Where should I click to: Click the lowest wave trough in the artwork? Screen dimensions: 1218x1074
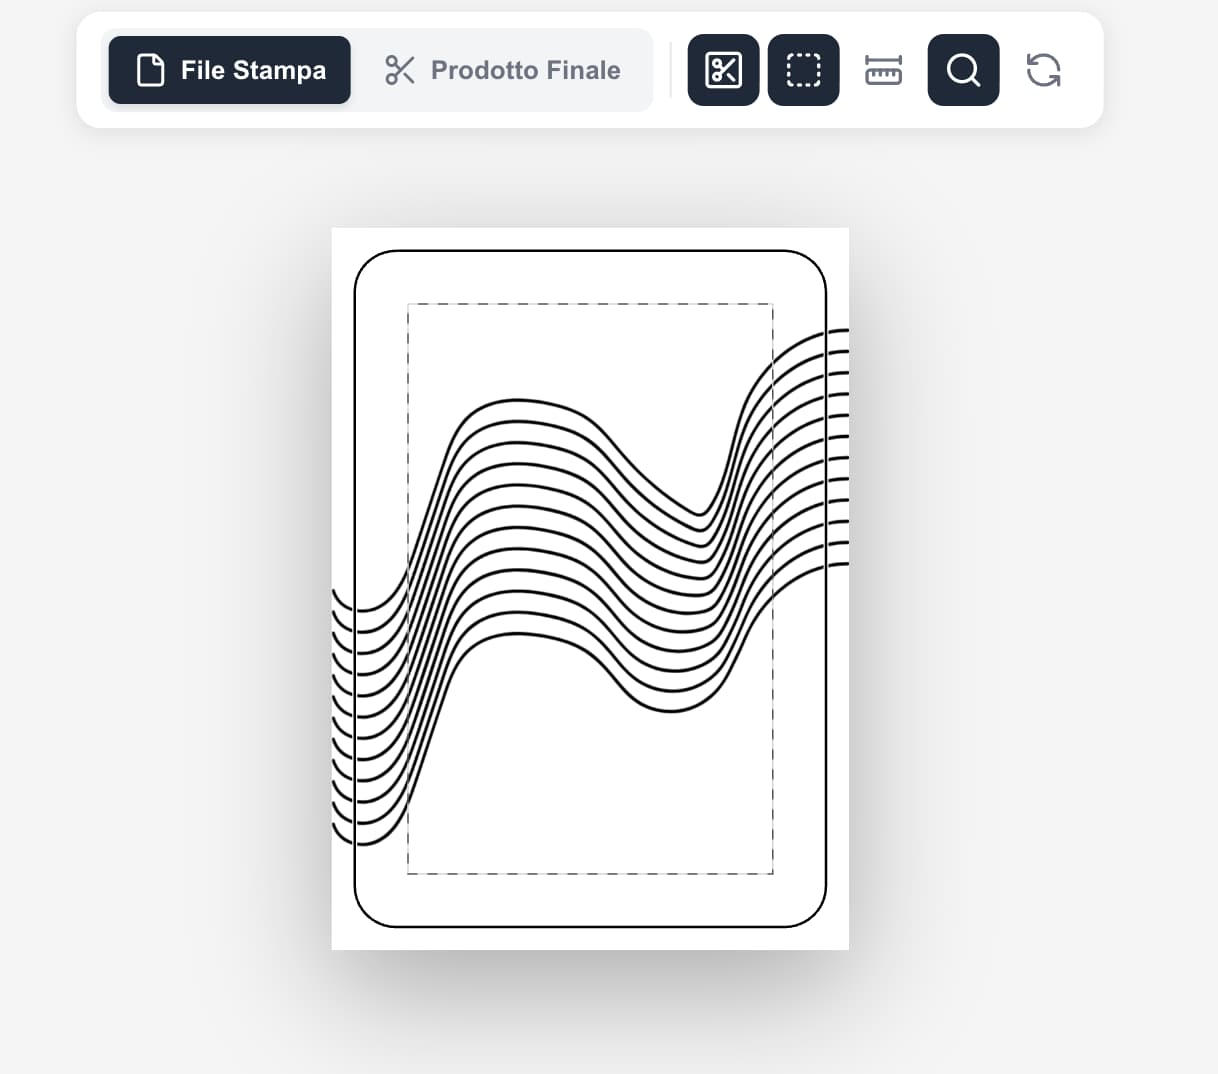[670, 710]
